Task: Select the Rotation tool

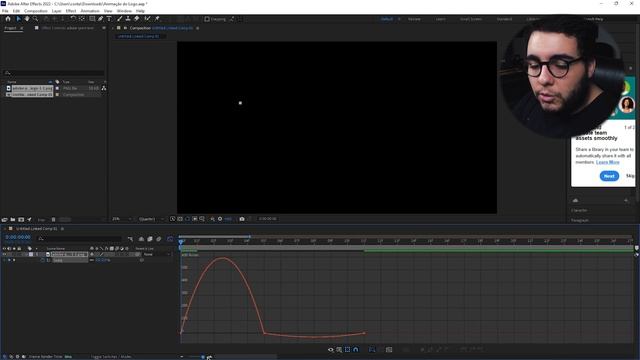Action: (73, 19)
